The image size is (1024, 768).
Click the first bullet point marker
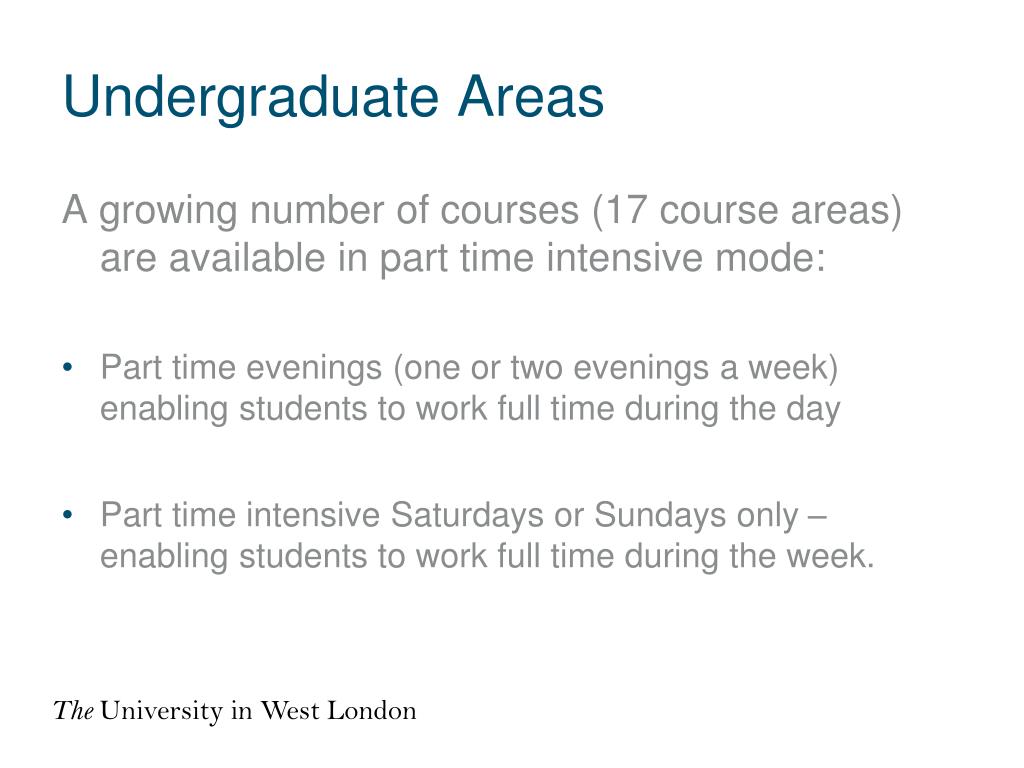(67, 368)
